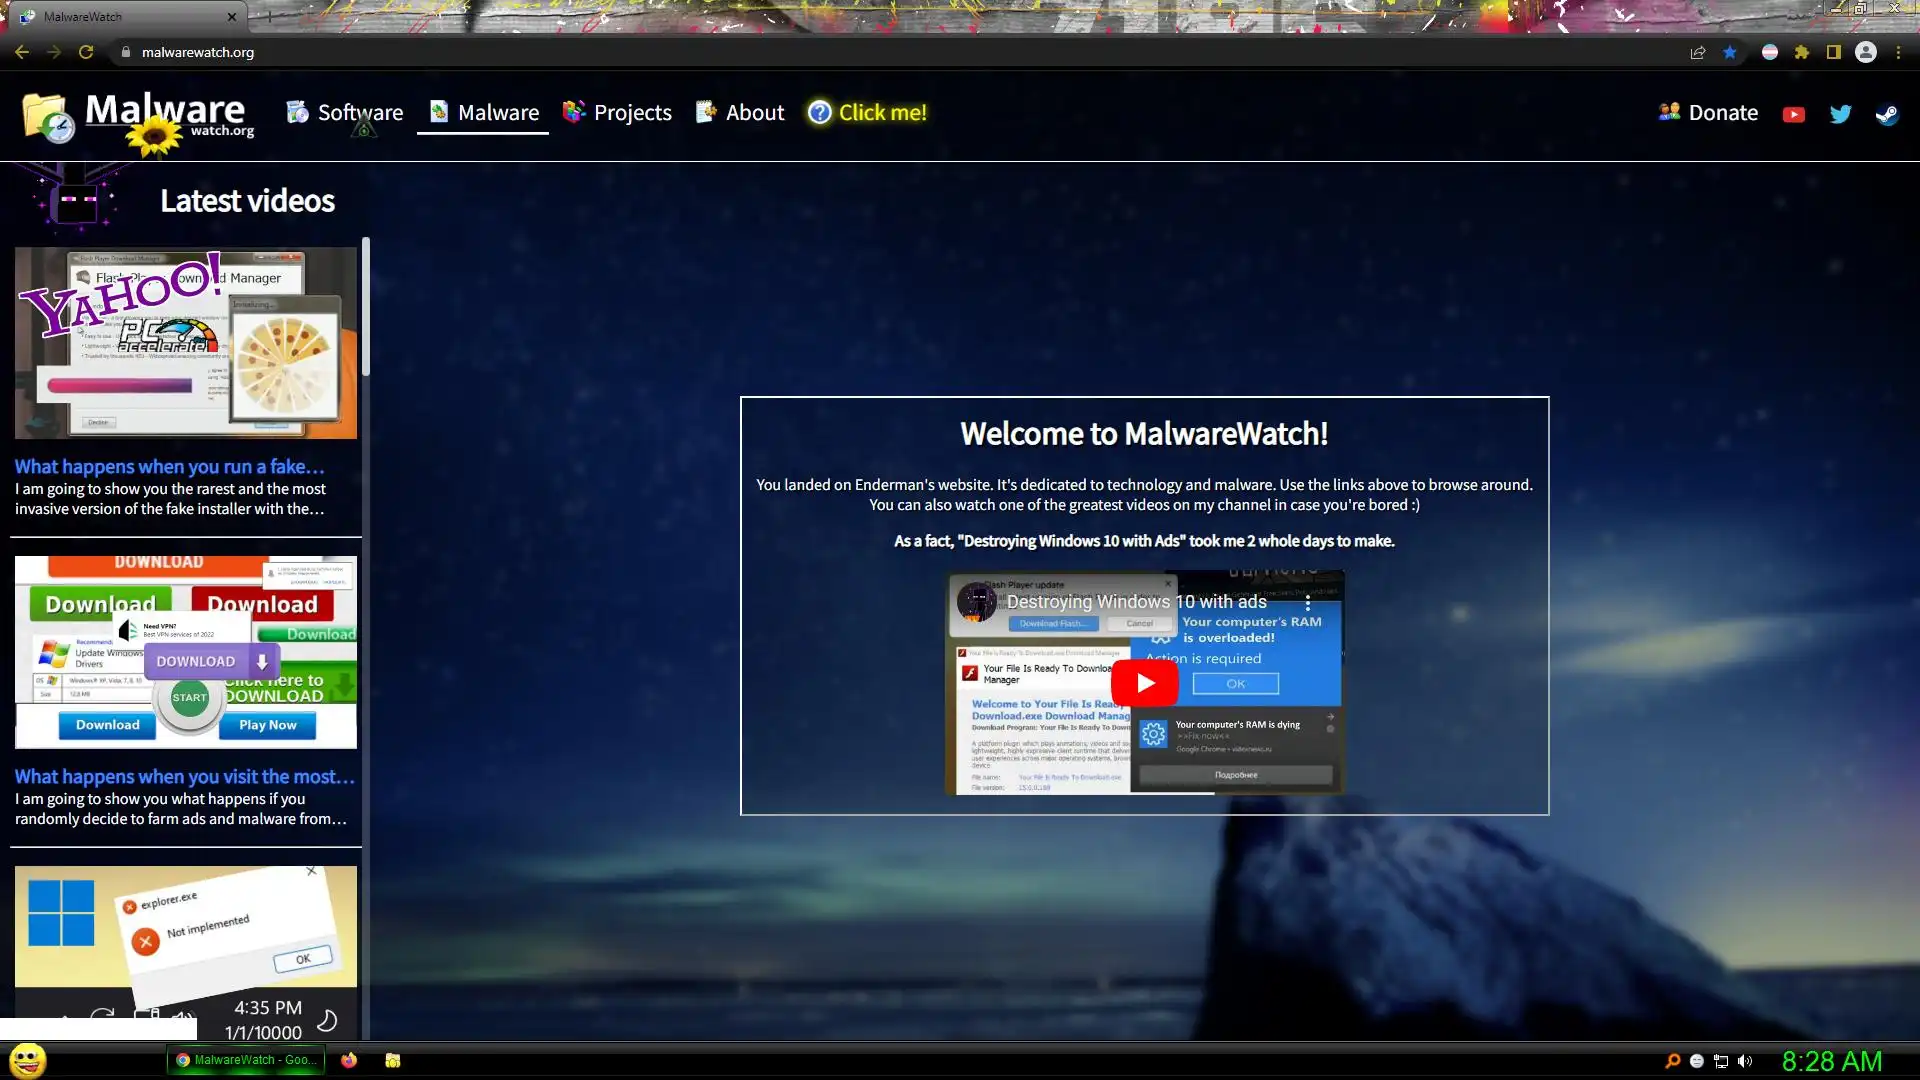Reload the page with refresh icon

pos(86,52)
